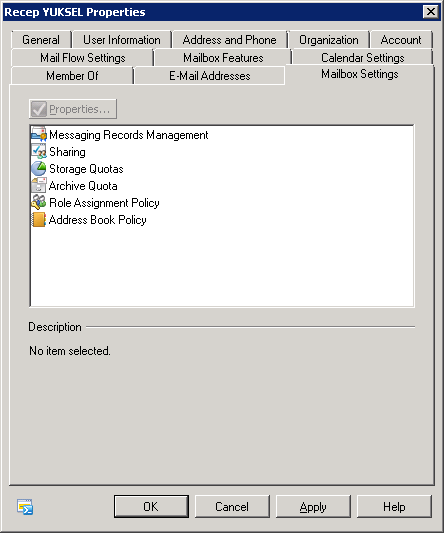Image resolution: width=444 pixels, height=533 pixels.
Task: Select the Archive Quota icon
Action: pyautogui.click(x=39, y=186)
